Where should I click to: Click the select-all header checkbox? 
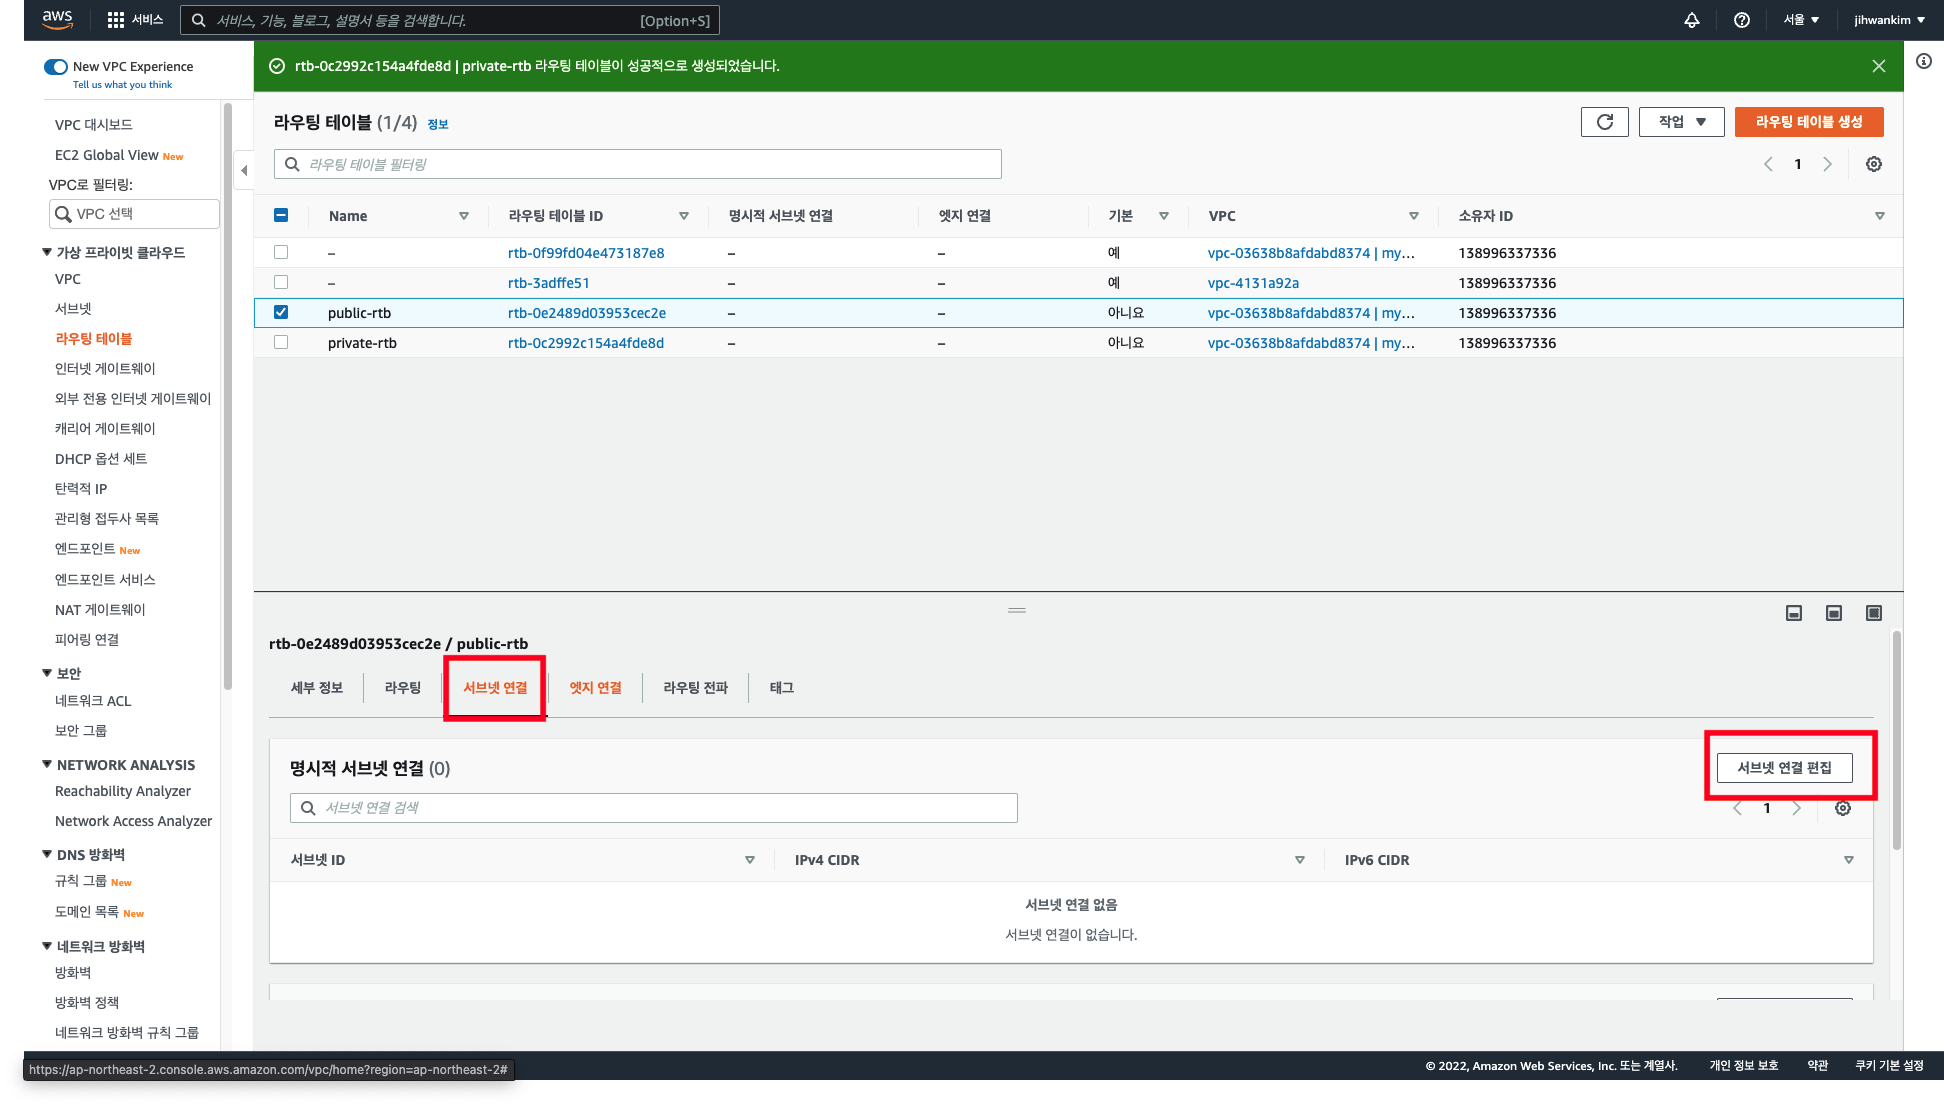[281, 215]
